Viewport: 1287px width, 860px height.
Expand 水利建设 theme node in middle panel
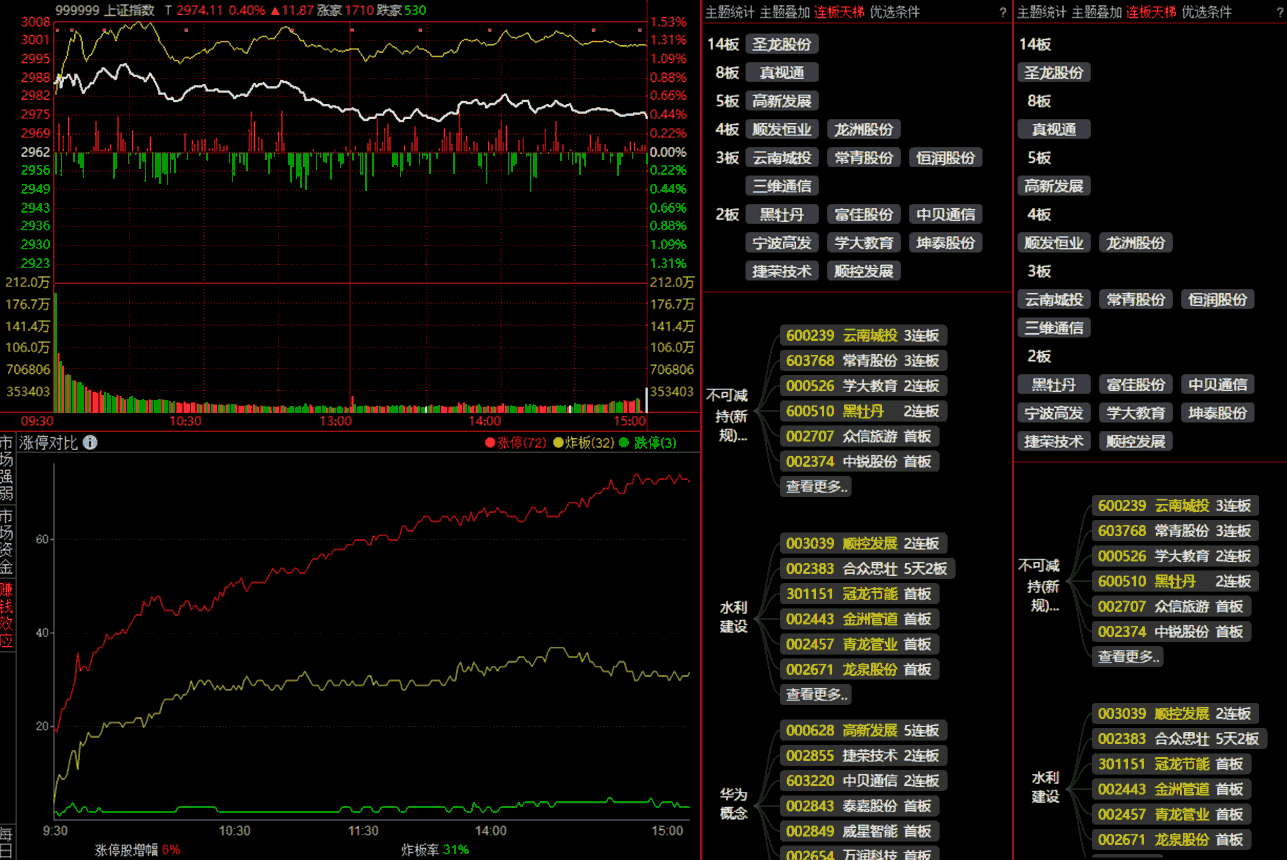[734, 616]
